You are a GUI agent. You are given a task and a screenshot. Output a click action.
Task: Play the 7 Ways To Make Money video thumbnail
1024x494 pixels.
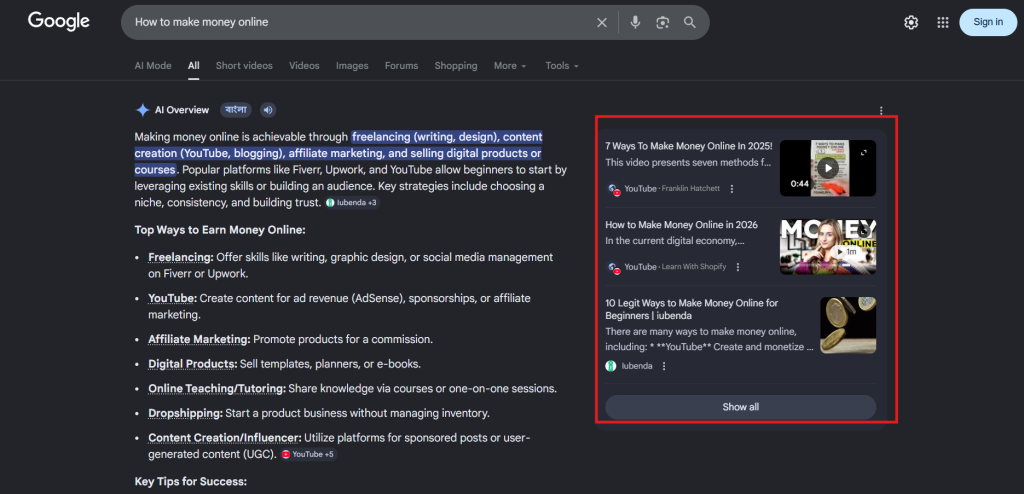click(x=827, y=168)
